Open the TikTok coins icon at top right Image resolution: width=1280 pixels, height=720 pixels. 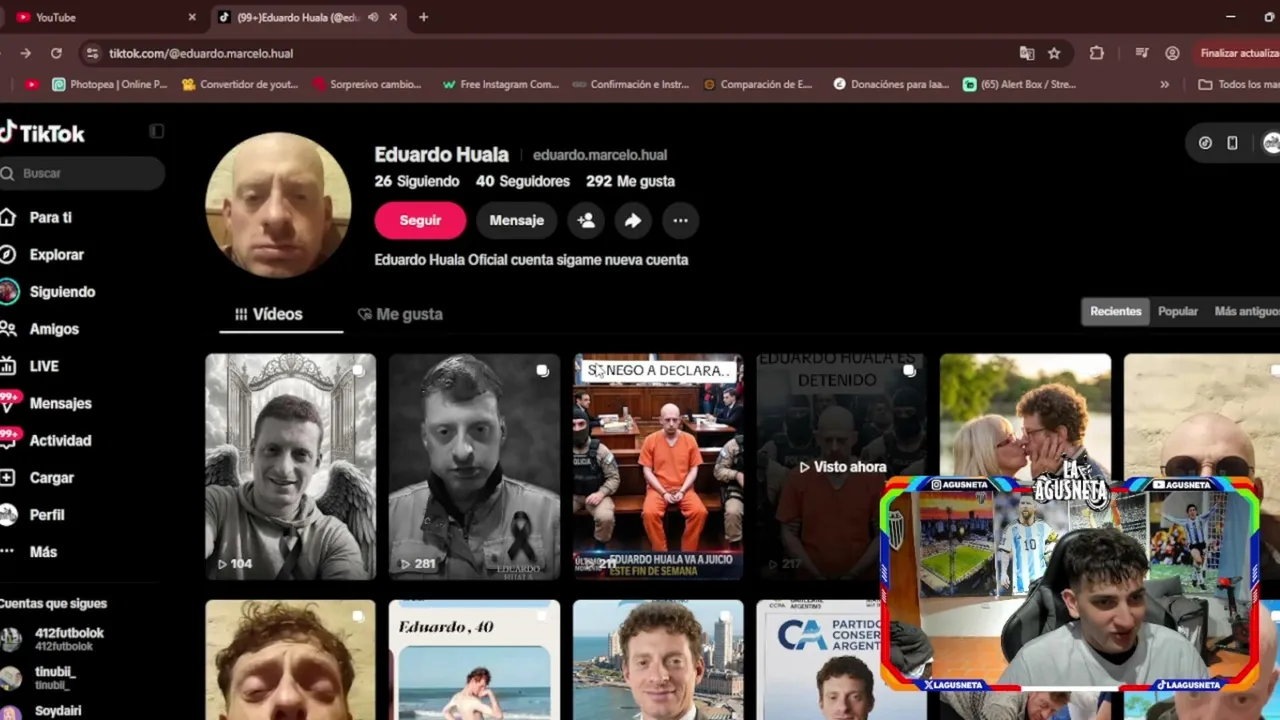[x=1205, y=143]
